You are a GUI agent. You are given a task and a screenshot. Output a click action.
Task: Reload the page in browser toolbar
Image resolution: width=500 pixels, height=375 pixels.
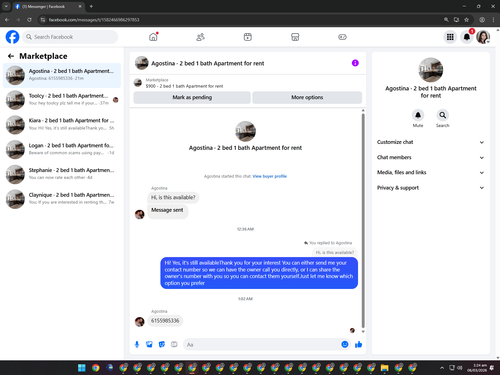pyautogui.click(x=29, y=20)
